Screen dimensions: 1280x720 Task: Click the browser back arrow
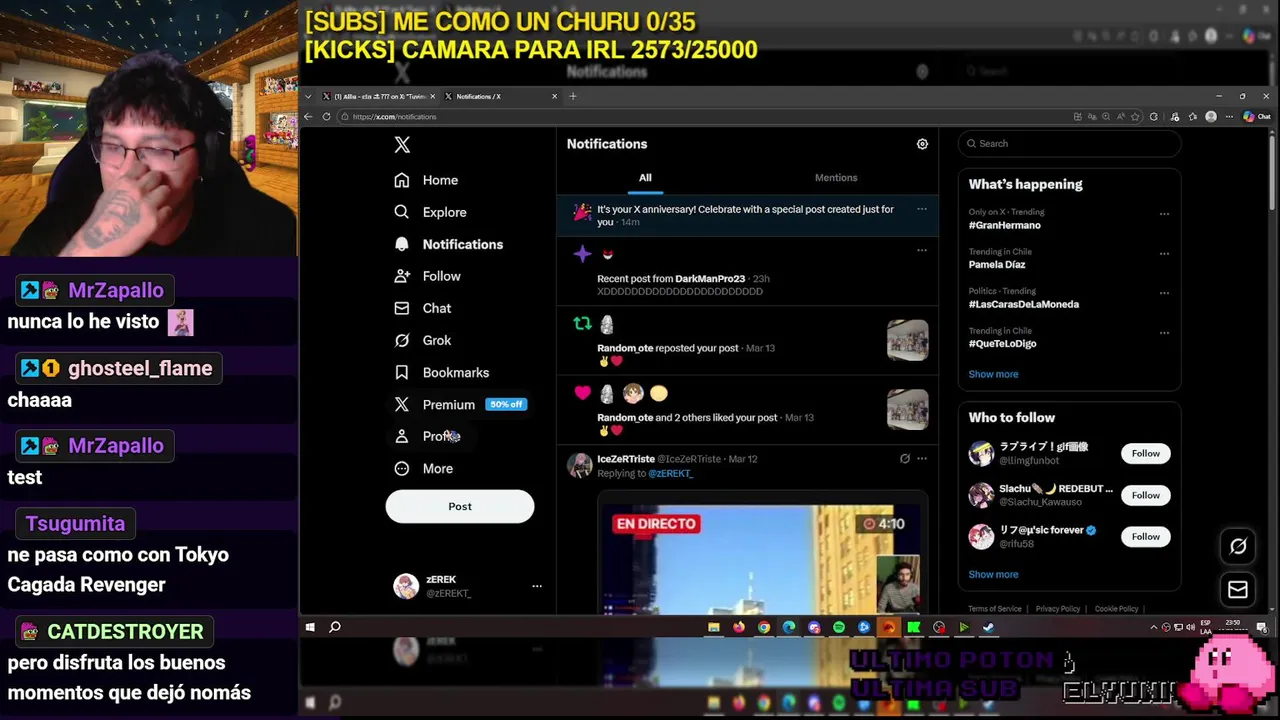click(308, 117)
